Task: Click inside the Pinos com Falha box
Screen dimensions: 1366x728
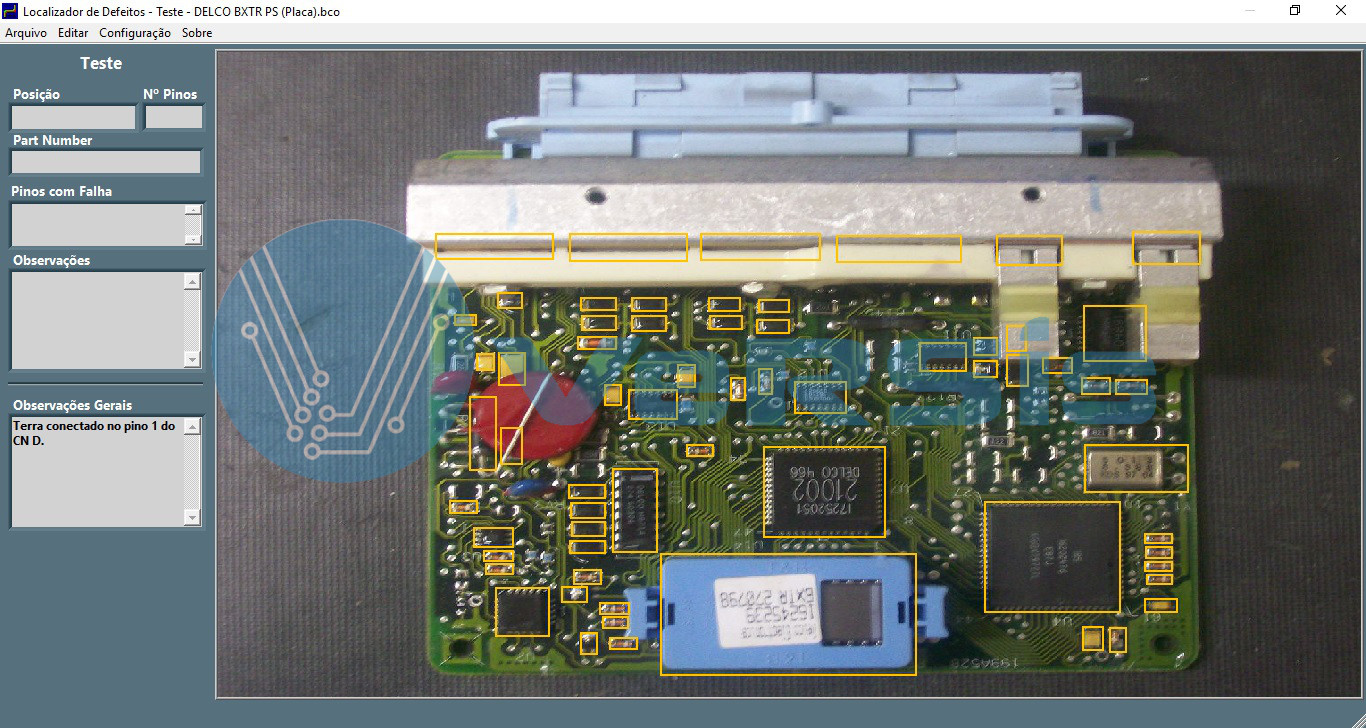Action: click(97, 225)
